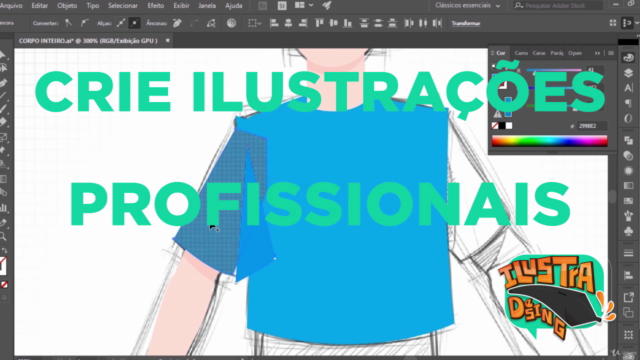Hide handles for multiple selected anchors
This screenshot has height=360, width=640.
134,23
